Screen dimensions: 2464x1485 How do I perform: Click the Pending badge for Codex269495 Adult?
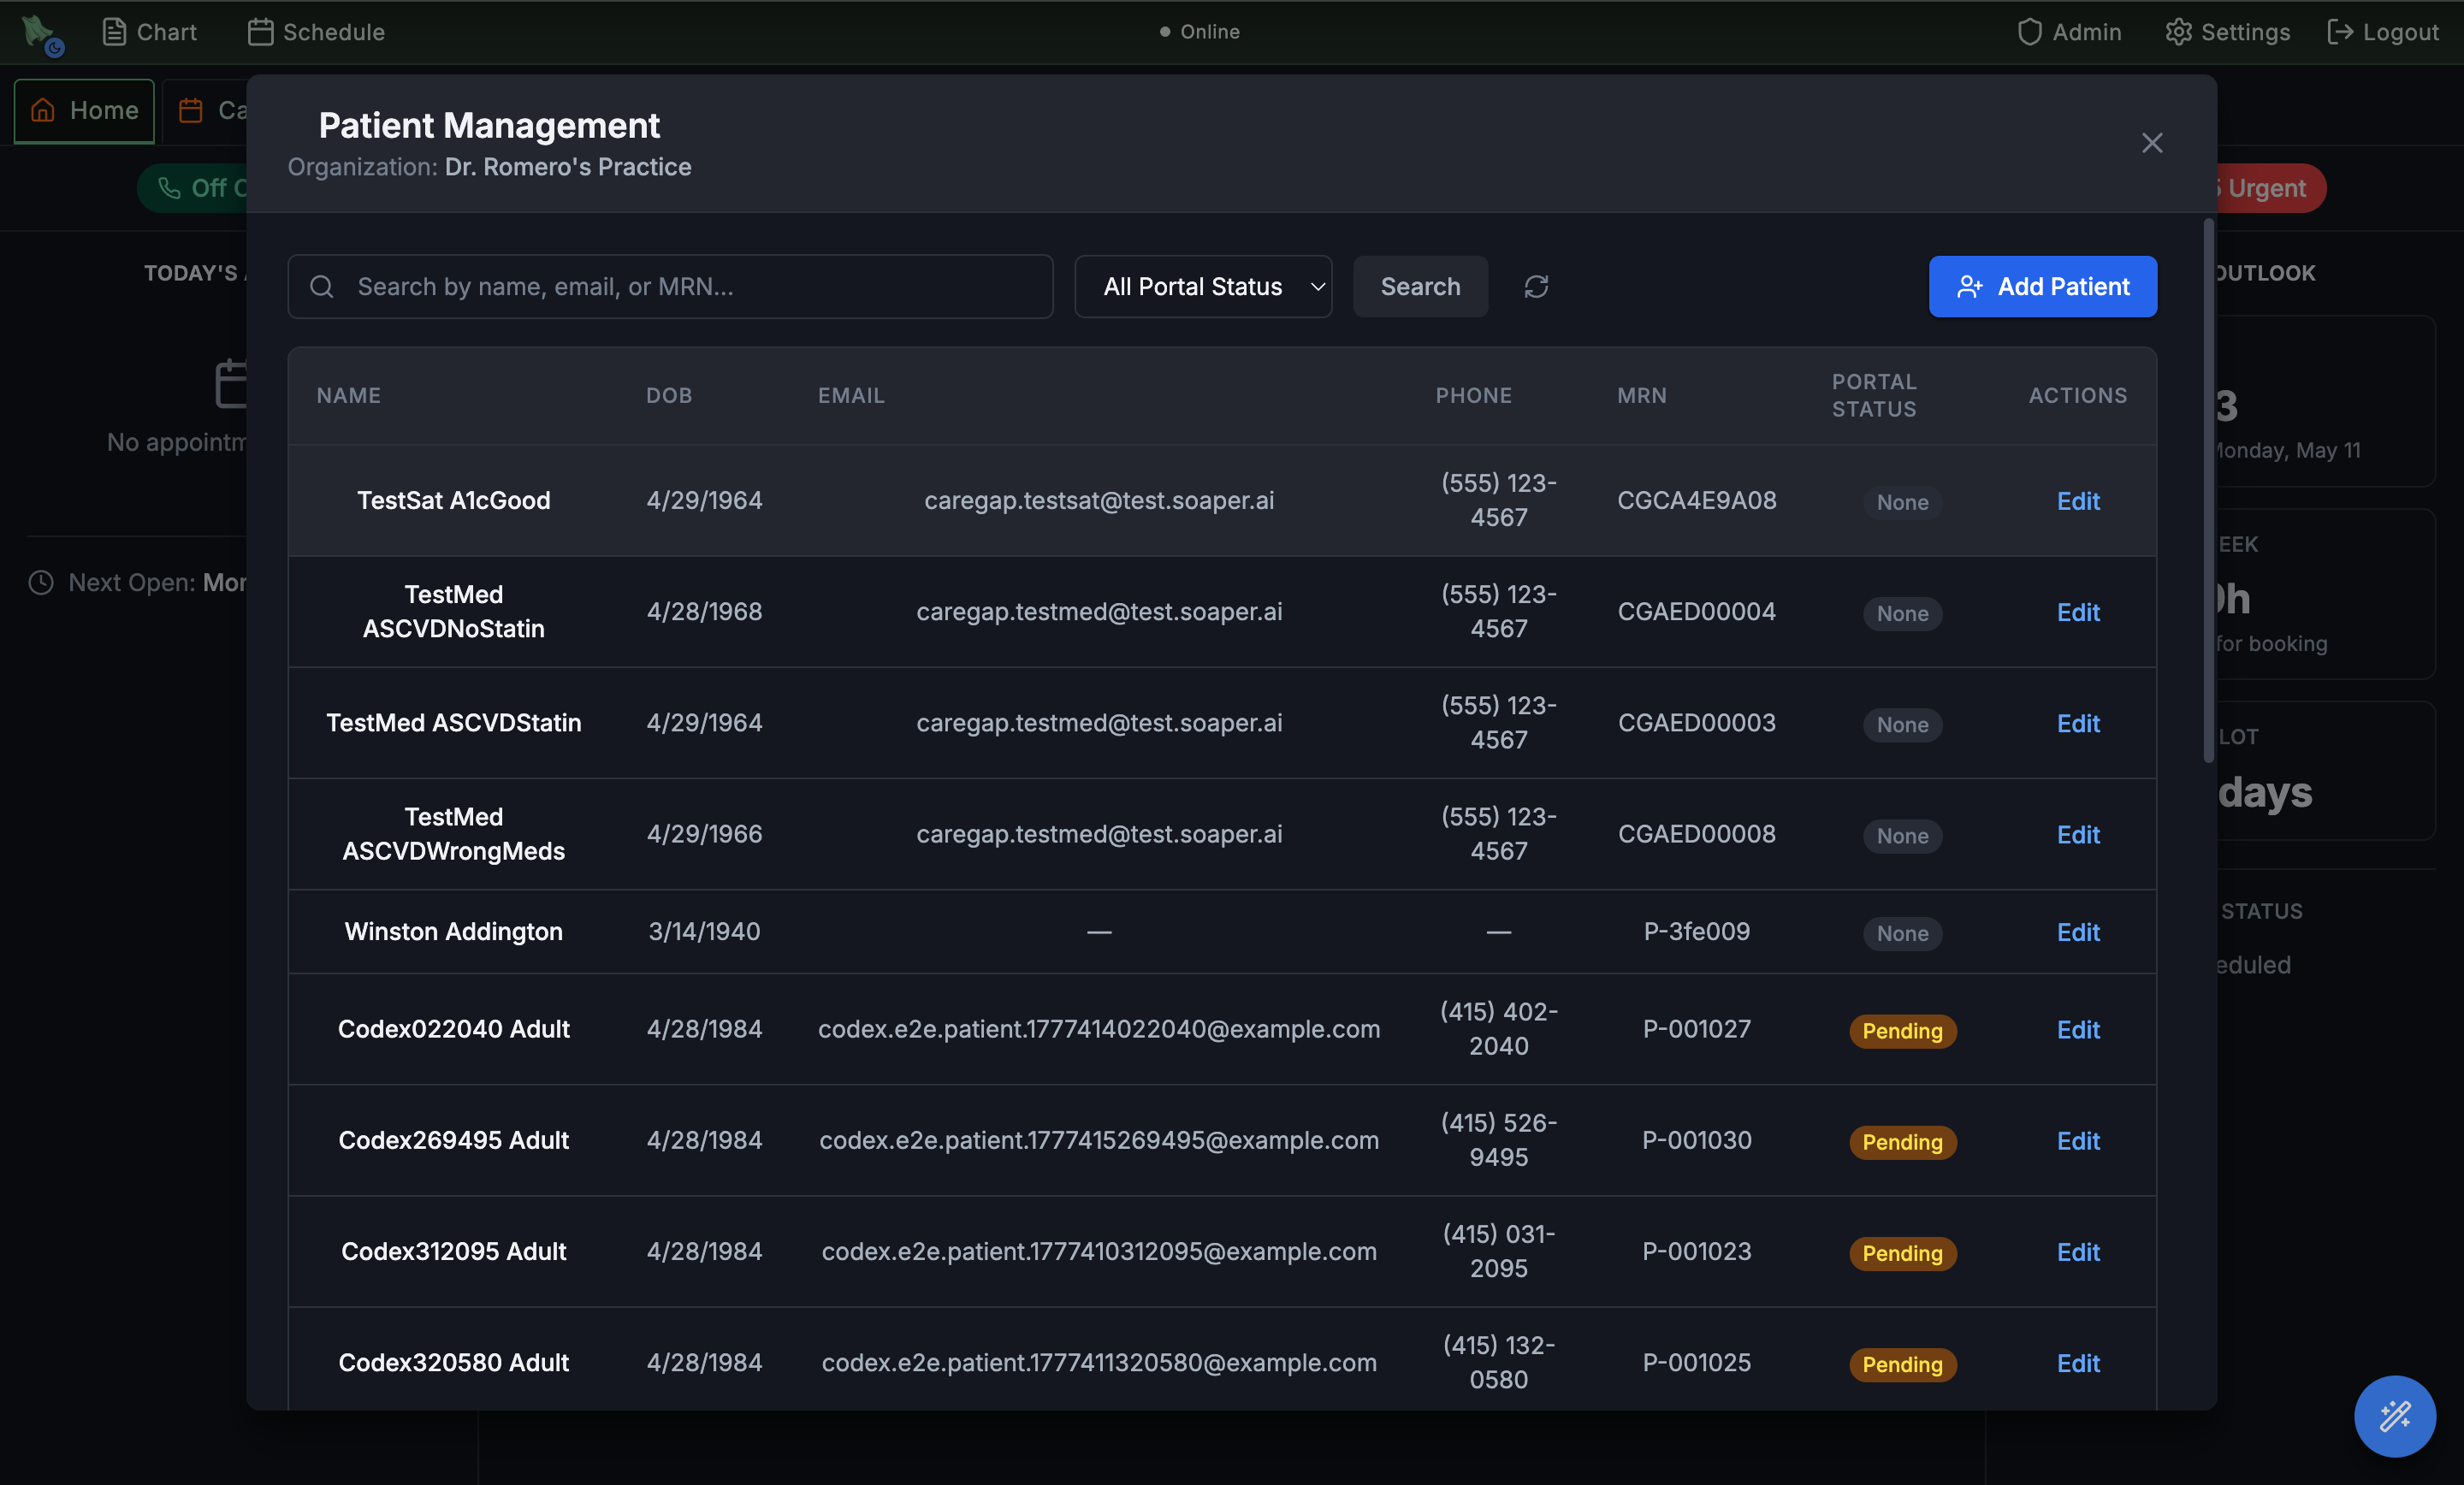pos(1902,1142)
